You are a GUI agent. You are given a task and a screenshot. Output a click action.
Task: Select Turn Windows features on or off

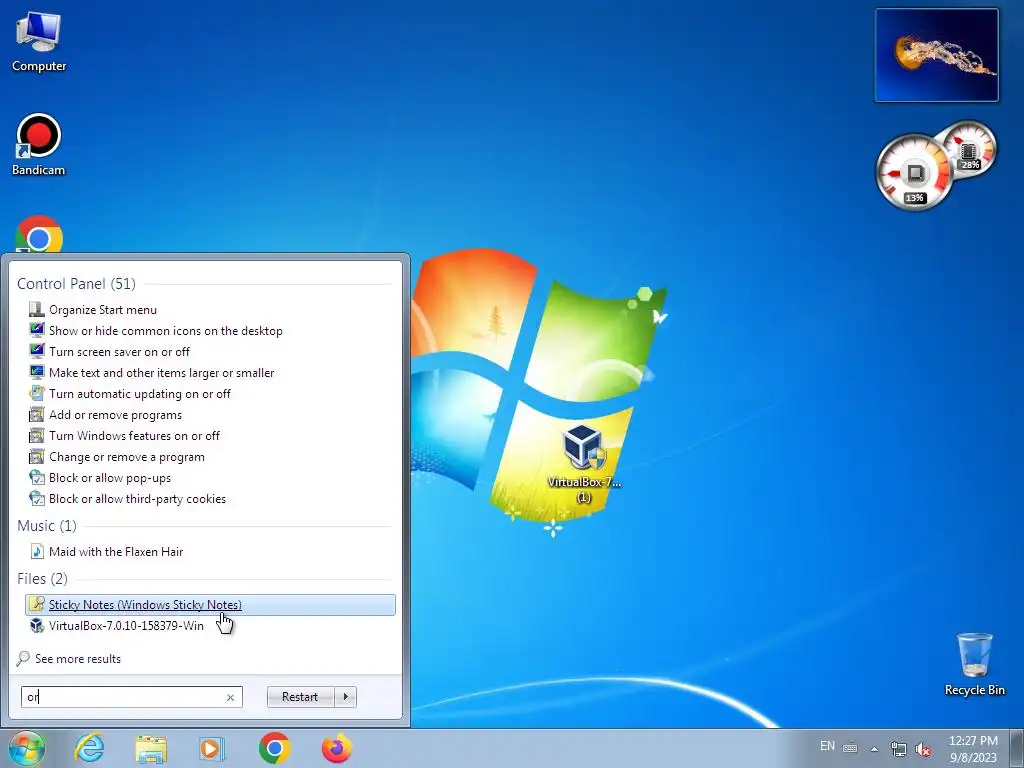point(210,436)
